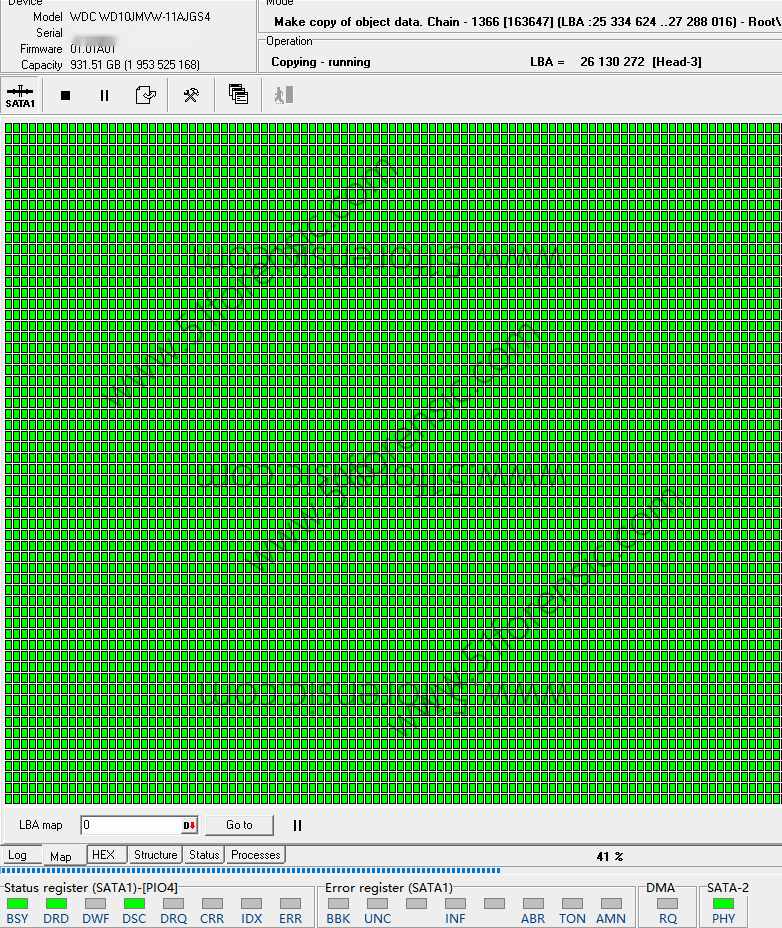Show the Processes tab

tap(256, 855)
